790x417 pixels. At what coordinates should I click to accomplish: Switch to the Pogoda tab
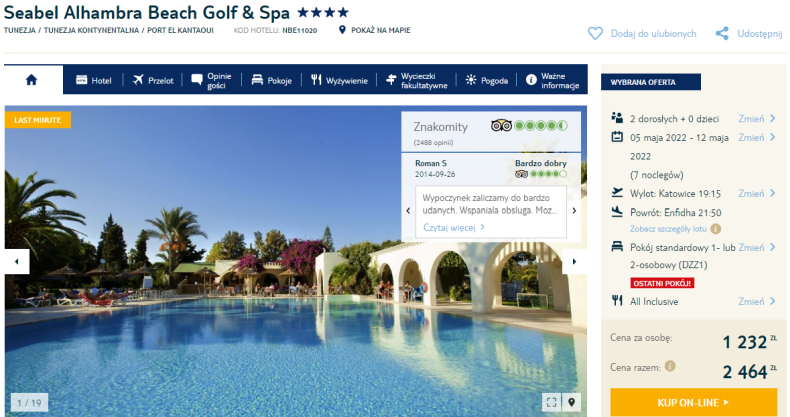click(x=486, y=80)
